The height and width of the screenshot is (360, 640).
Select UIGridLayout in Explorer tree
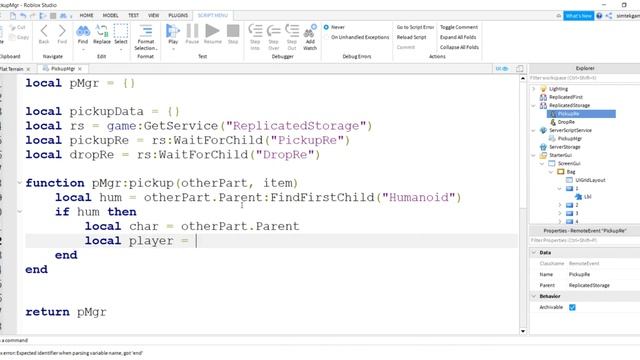click(x=590, y=180)
